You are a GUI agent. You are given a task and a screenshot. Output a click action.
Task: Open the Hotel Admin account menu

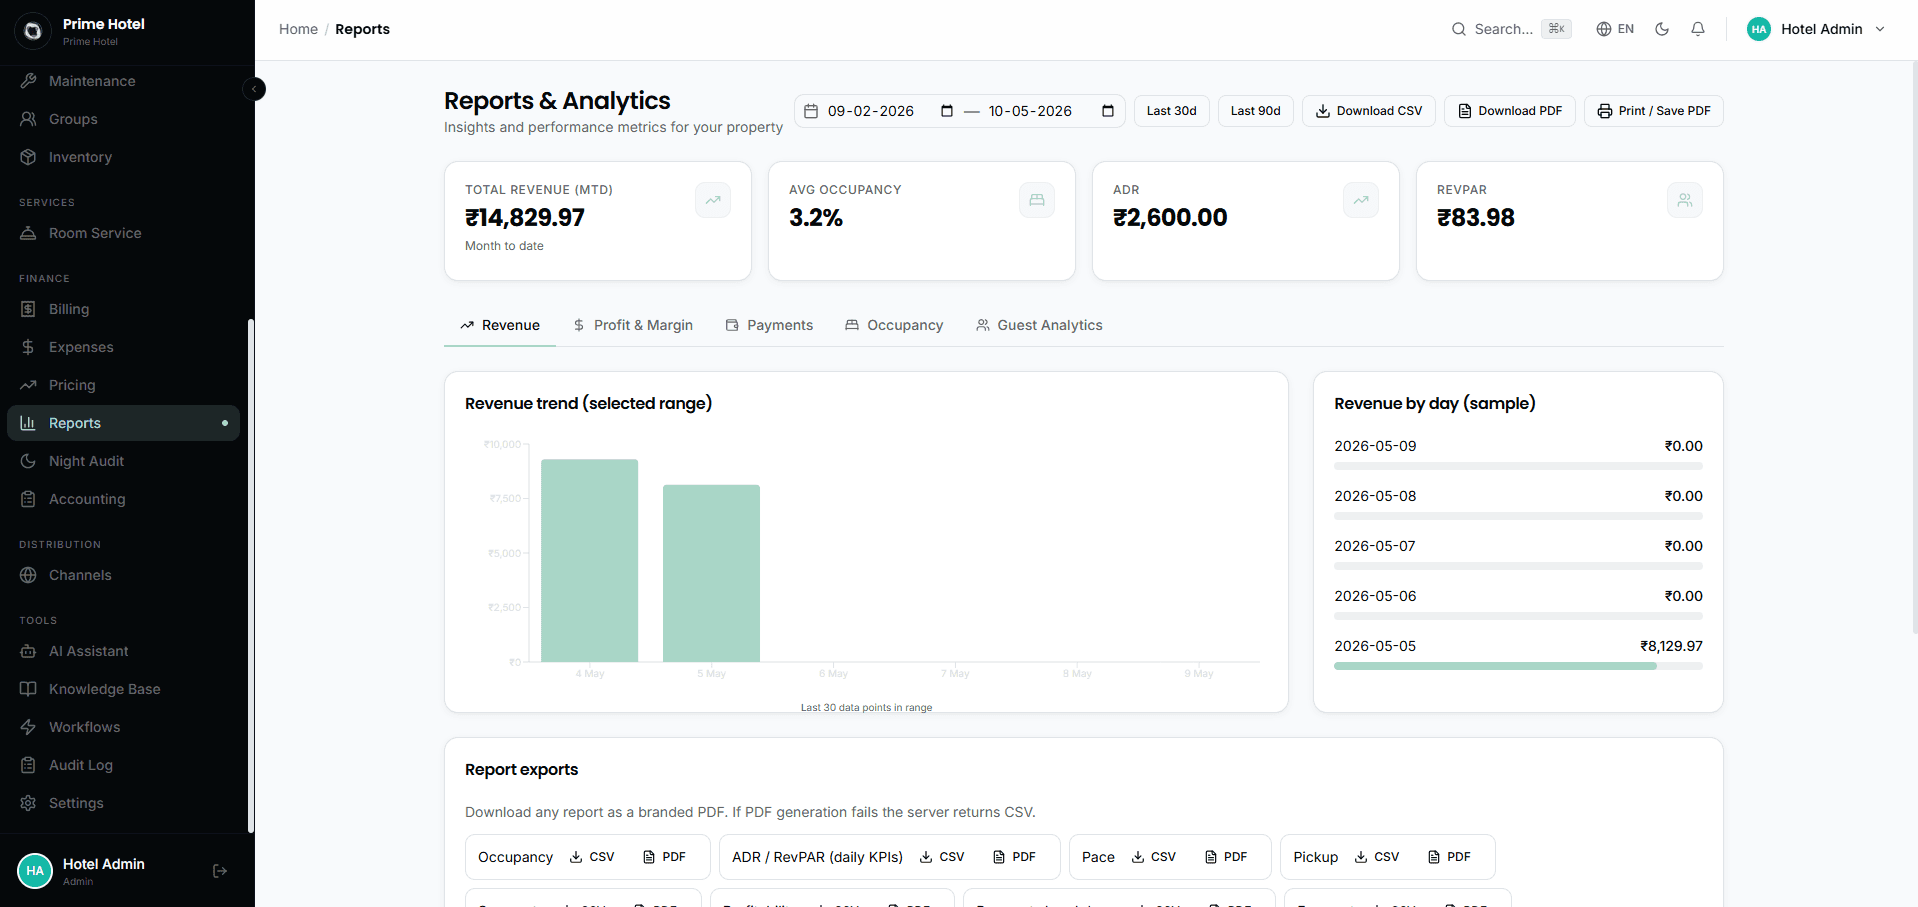click(x=1816, y=29)
